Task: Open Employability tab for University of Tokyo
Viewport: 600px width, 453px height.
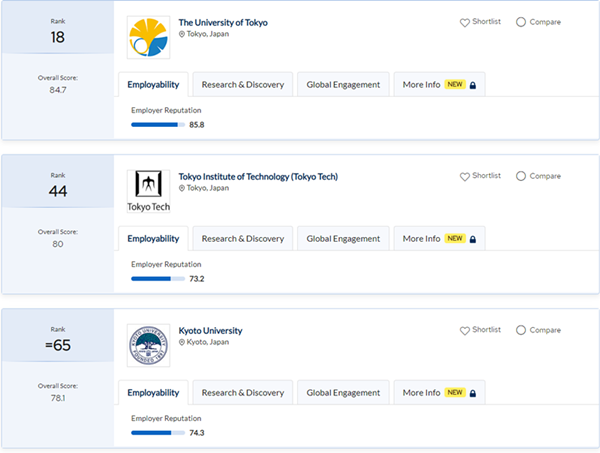Action: tap(153, 85)
